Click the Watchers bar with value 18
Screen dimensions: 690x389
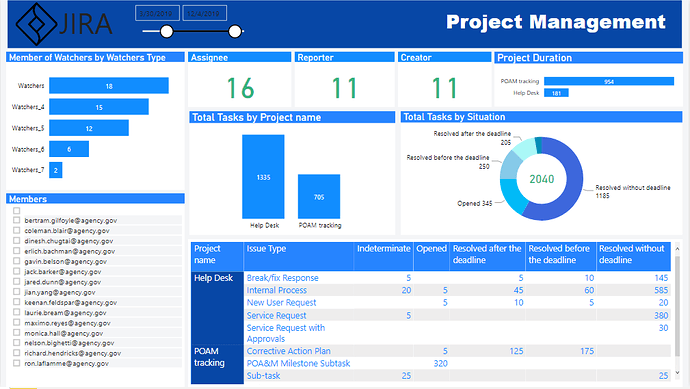pyautogui.click(x=109, y=86)
